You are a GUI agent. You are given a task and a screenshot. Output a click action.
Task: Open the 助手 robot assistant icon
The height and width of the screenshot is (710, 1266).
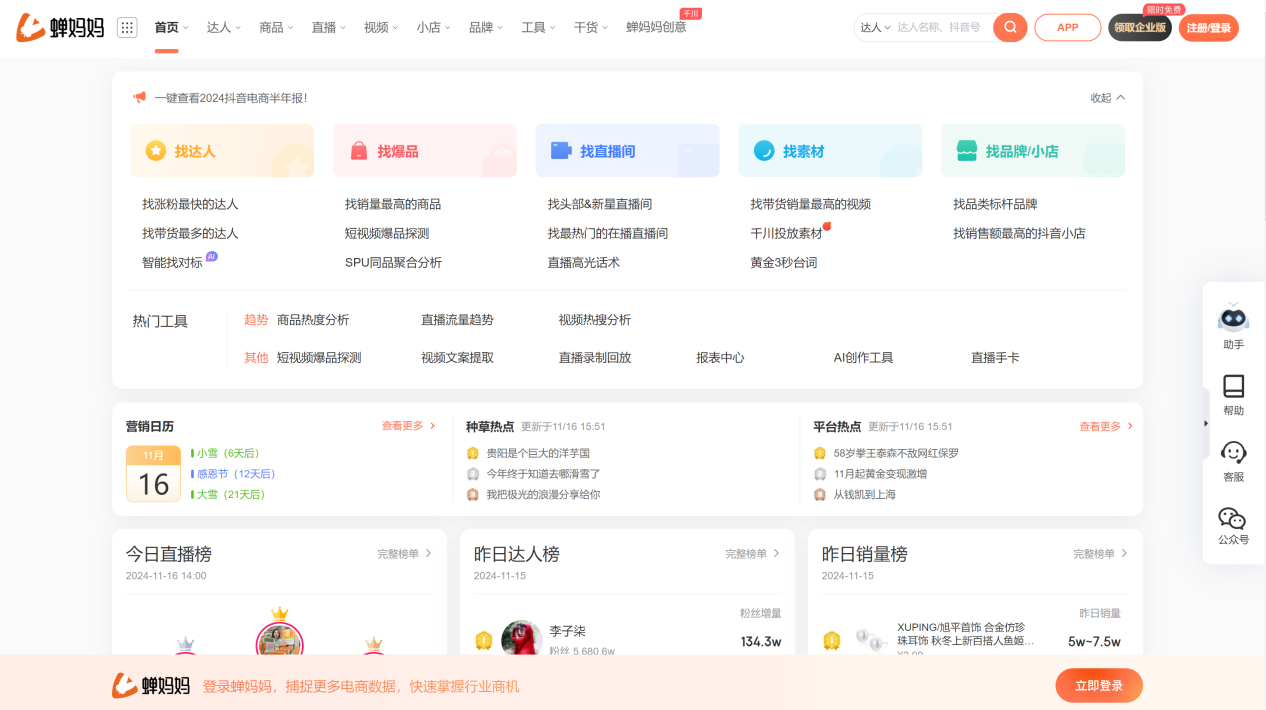pos(1233,318)
